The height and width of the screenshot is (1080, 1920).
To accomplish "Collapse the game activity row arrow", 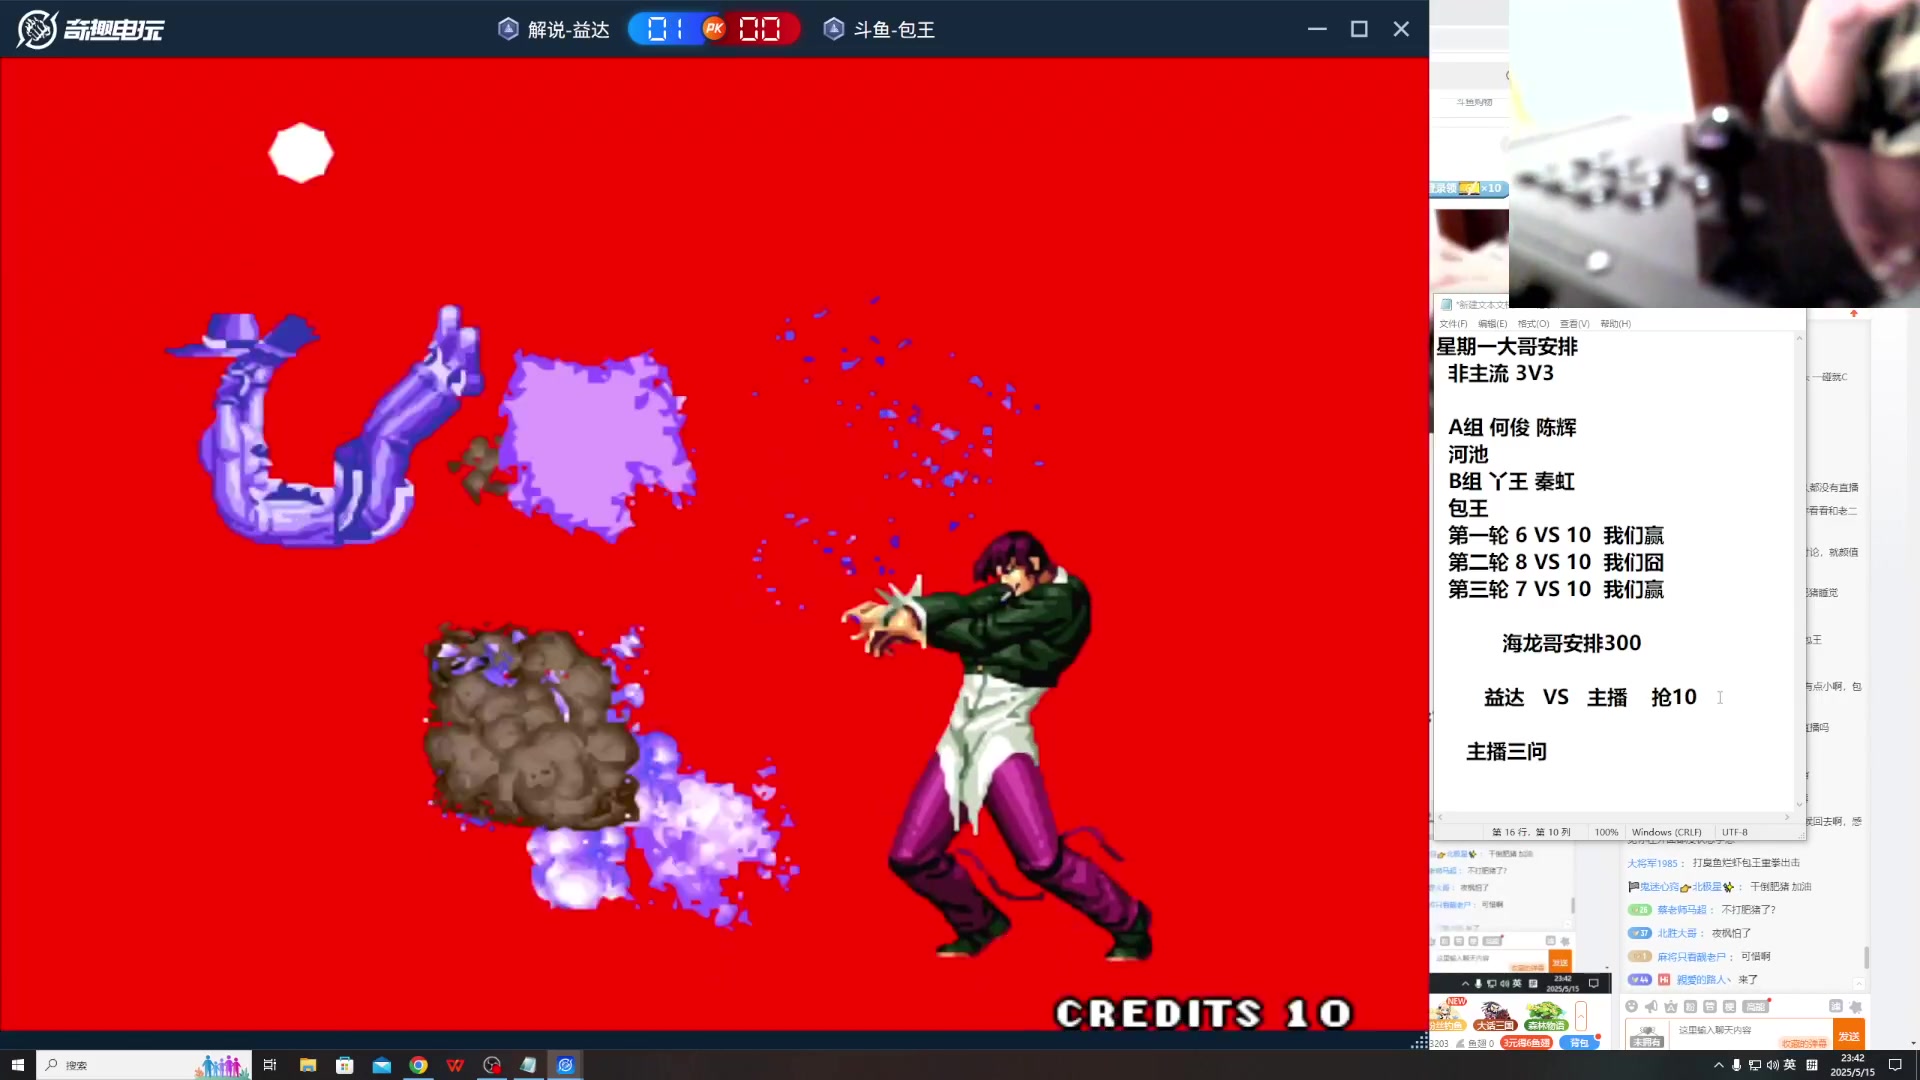I will 1581,1015.
